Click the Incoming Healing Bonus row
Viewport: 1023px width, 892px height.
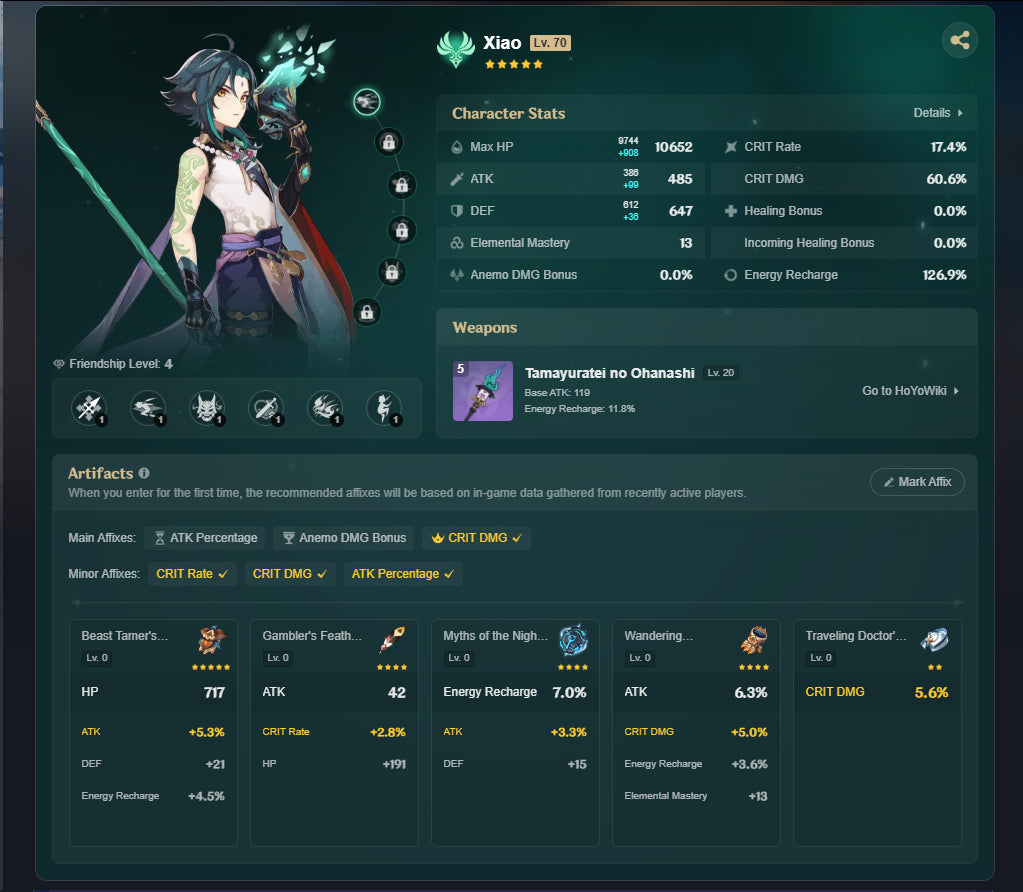pyautogui.click(x=844, y=243)
